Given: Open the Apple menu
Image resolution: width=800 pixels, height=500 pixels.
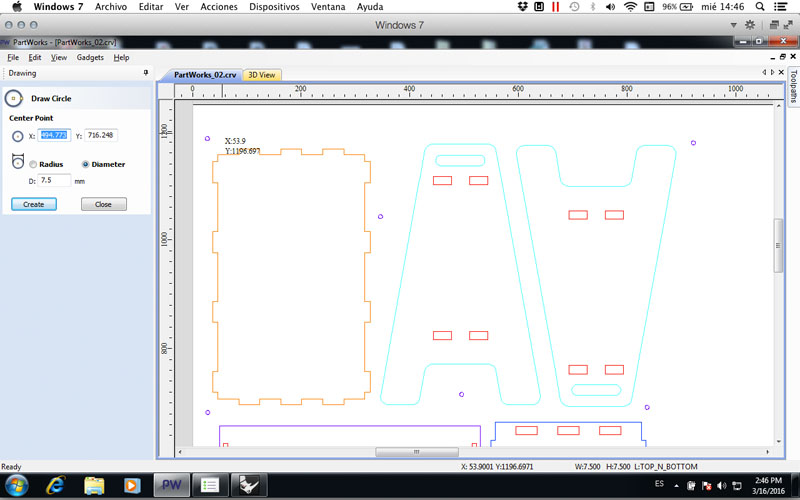Looking at the screenshot, I should 17,7.
